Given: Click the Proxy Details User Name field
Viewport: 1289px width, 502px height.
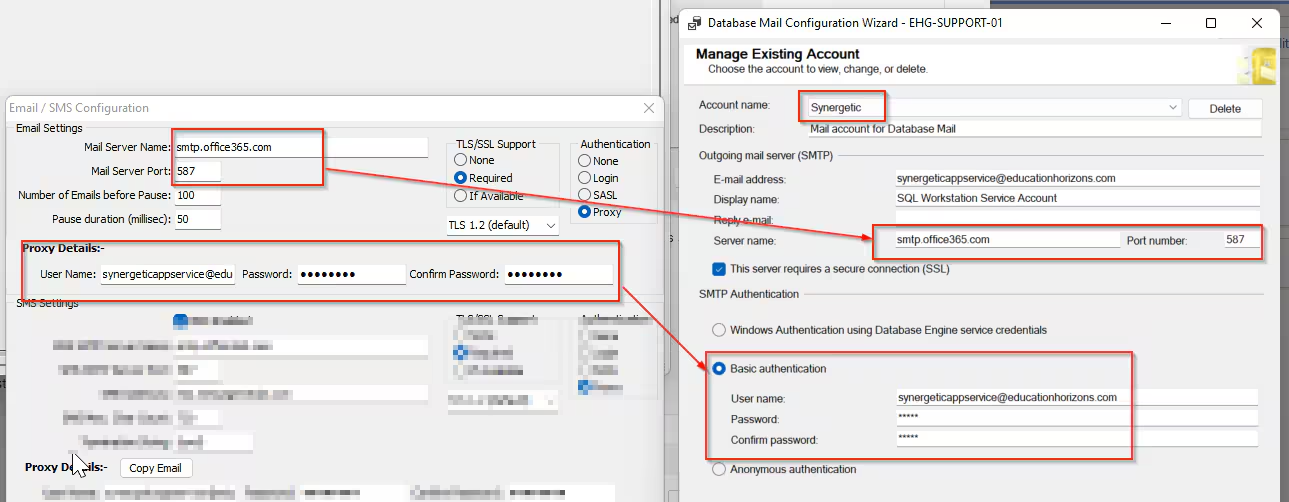Looking at the screenshot, I should [167, 274].
